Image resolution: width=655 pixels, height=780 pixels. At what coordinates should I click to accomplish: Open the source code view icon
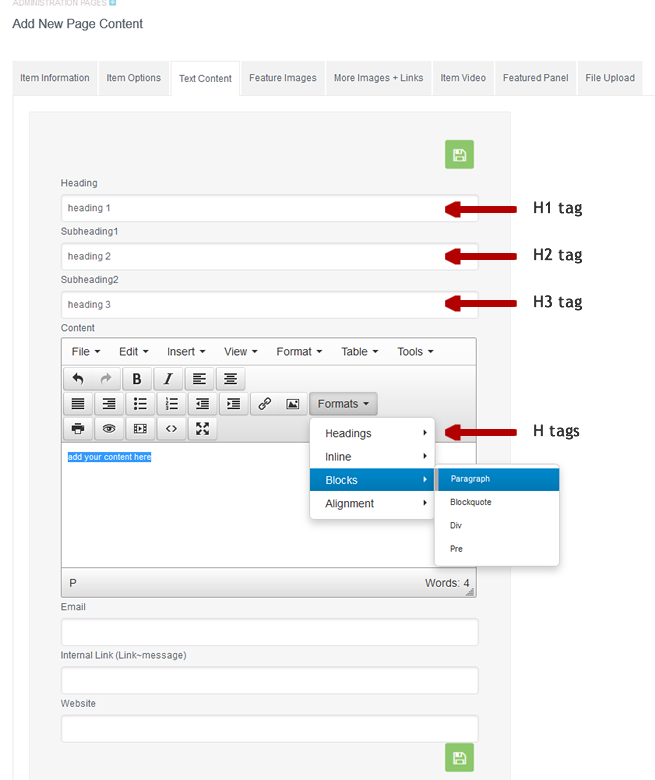[x=171, y=429]
